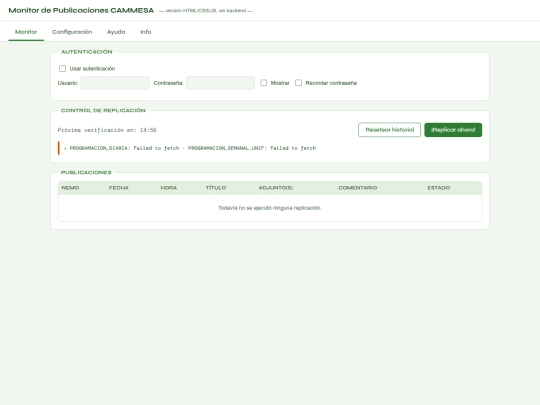Click the FECHA column header
540x405 pixels.
point(119,188)
